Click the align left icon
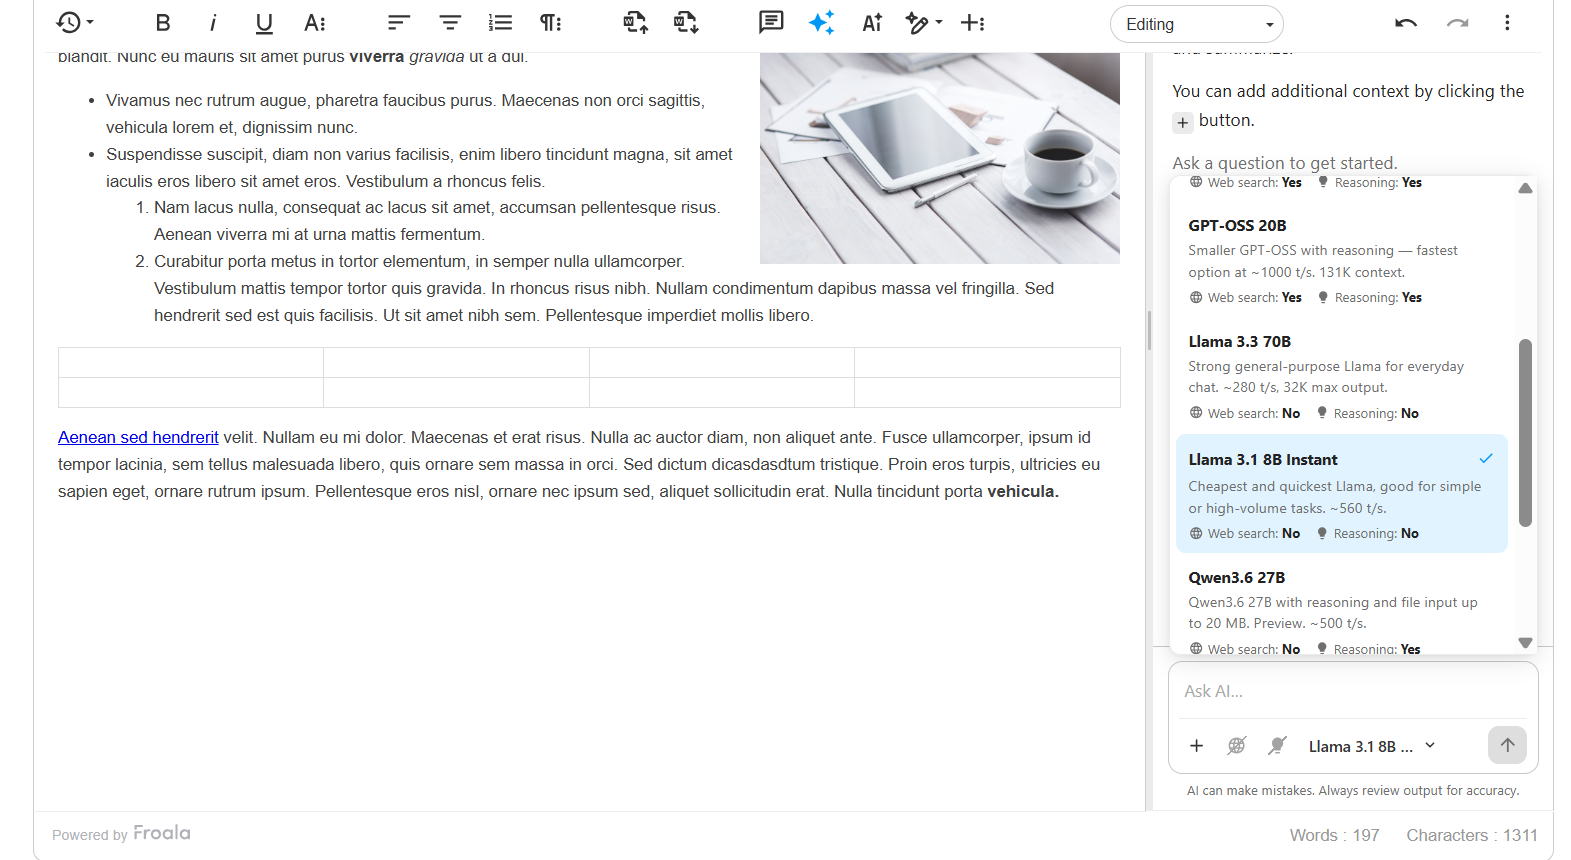This screenshot has width=1571, height=860. pyautogui.click(x=399, y=23)
